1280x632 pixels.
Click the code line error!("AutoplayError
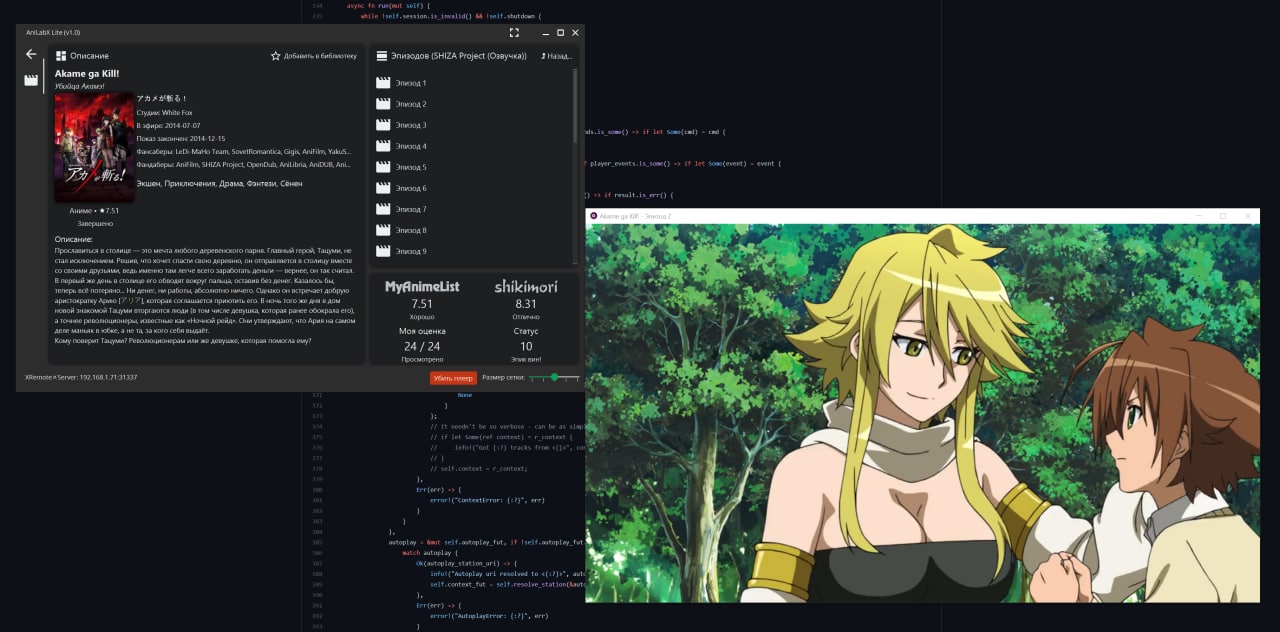click(489, 616)
